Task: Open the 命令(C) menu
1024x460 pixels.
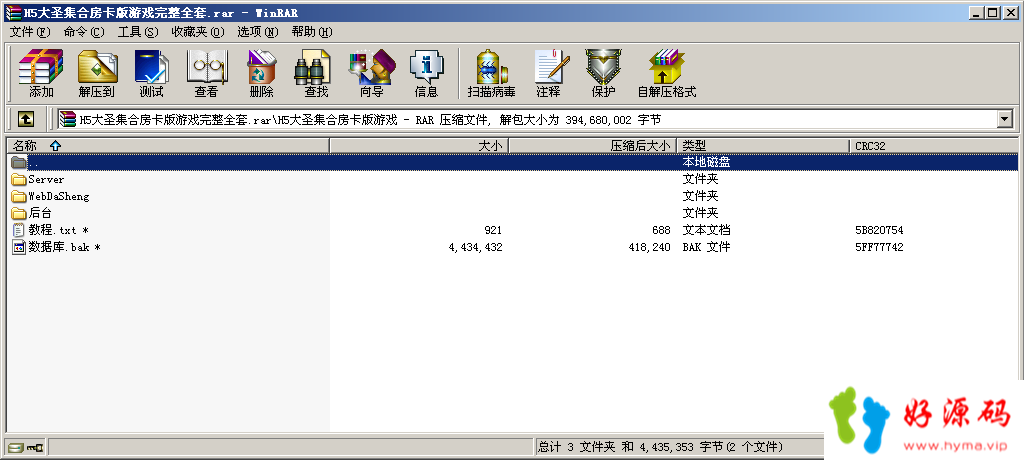Action: pyautogui.click(x=84, y=32)
